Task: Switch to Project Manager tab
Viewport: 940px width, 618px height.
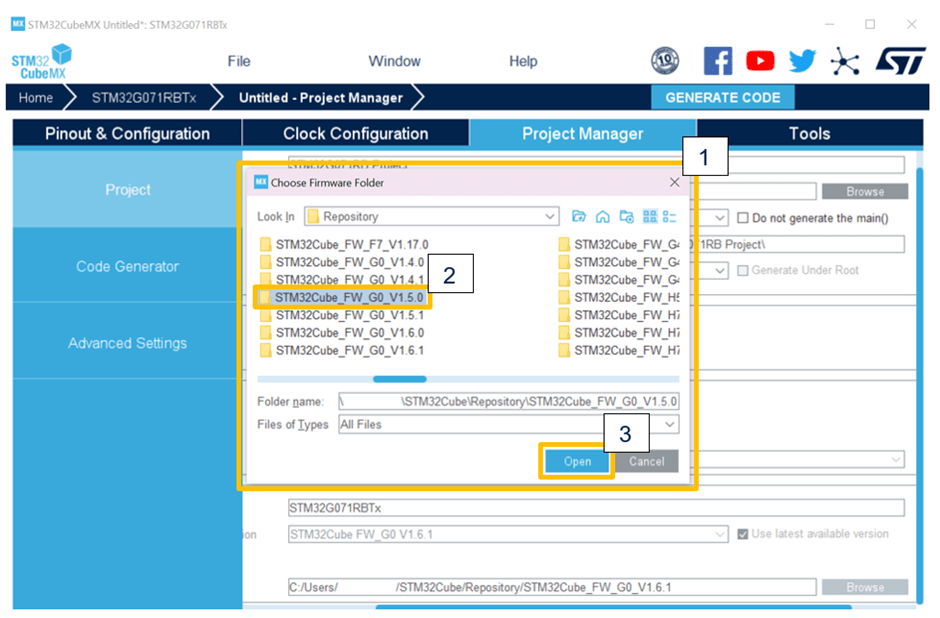Action: pyautogui.click(x=582, y=133)
